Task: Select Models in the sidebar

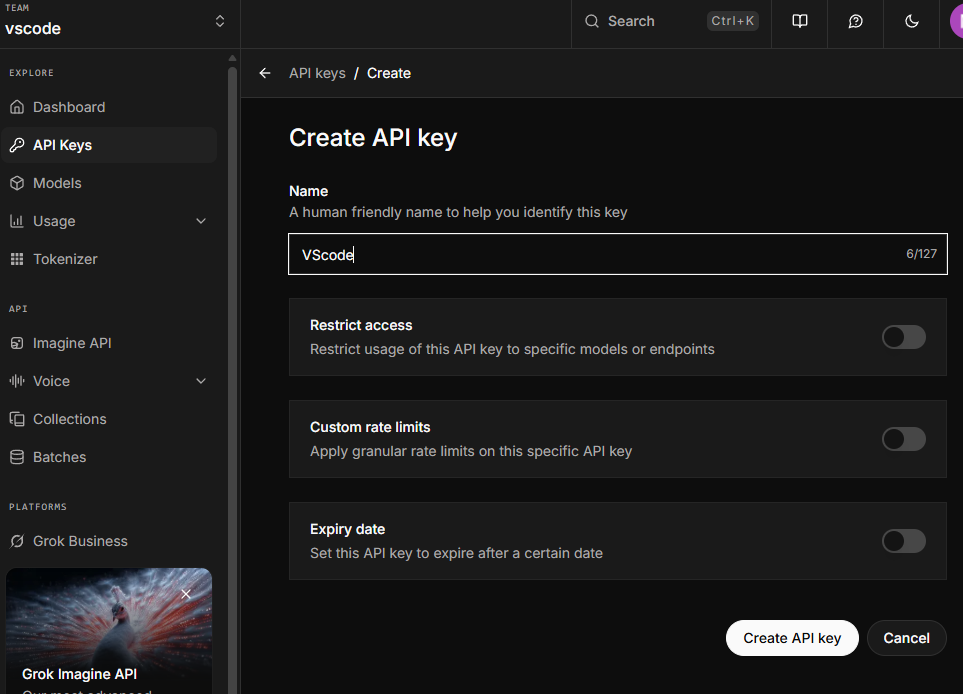Action: pyautogui.click(x=109, y=183)
